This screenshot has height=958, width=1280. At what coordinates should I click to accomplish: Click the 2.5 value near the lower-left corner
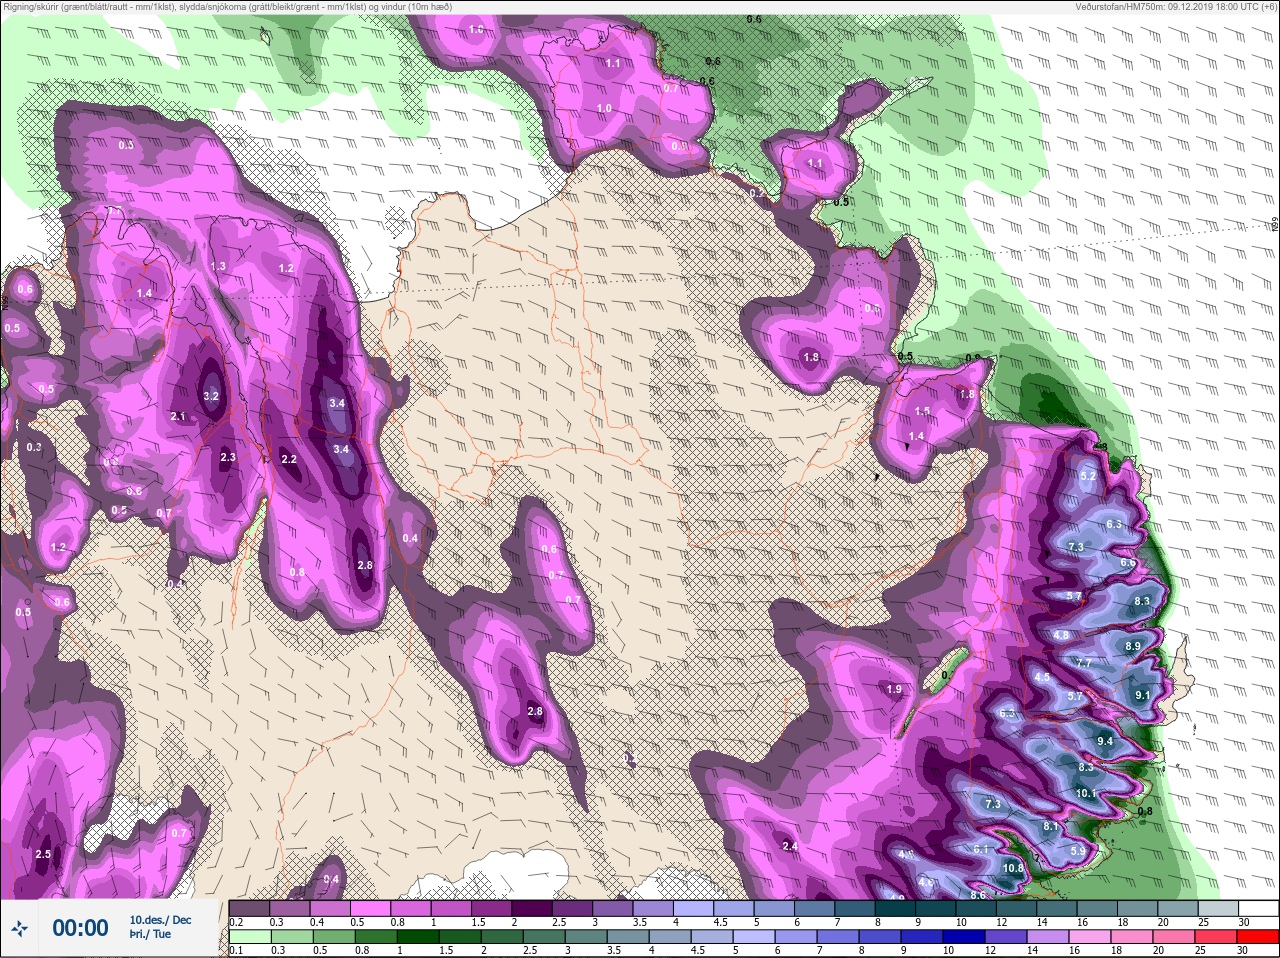click(43, 854)
